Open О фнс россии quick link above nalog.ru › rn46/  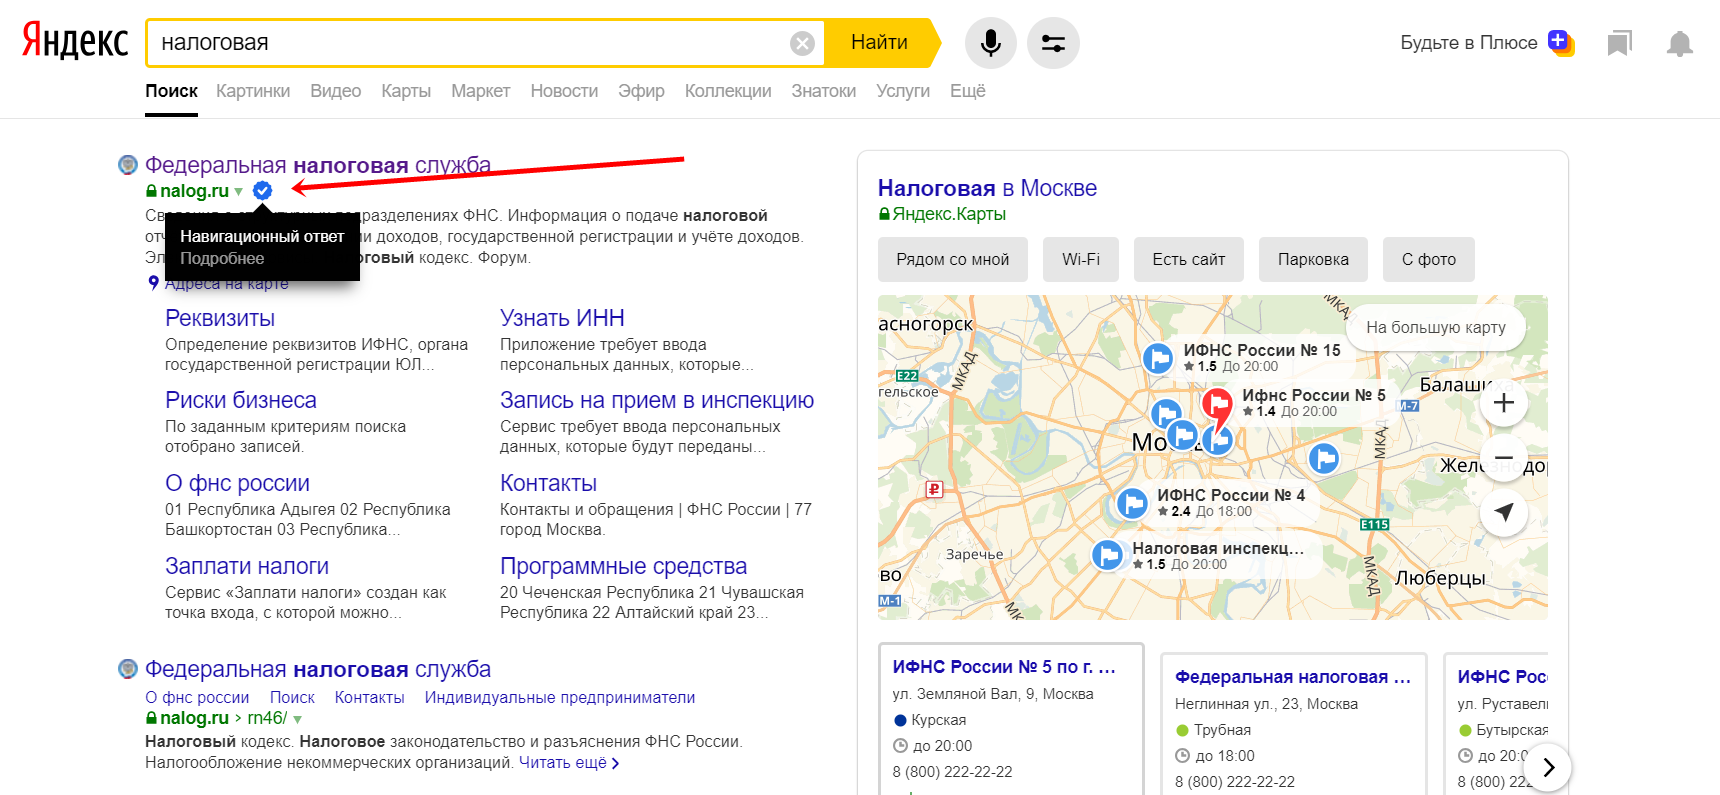pyautogui.click(x=197, y=697)
